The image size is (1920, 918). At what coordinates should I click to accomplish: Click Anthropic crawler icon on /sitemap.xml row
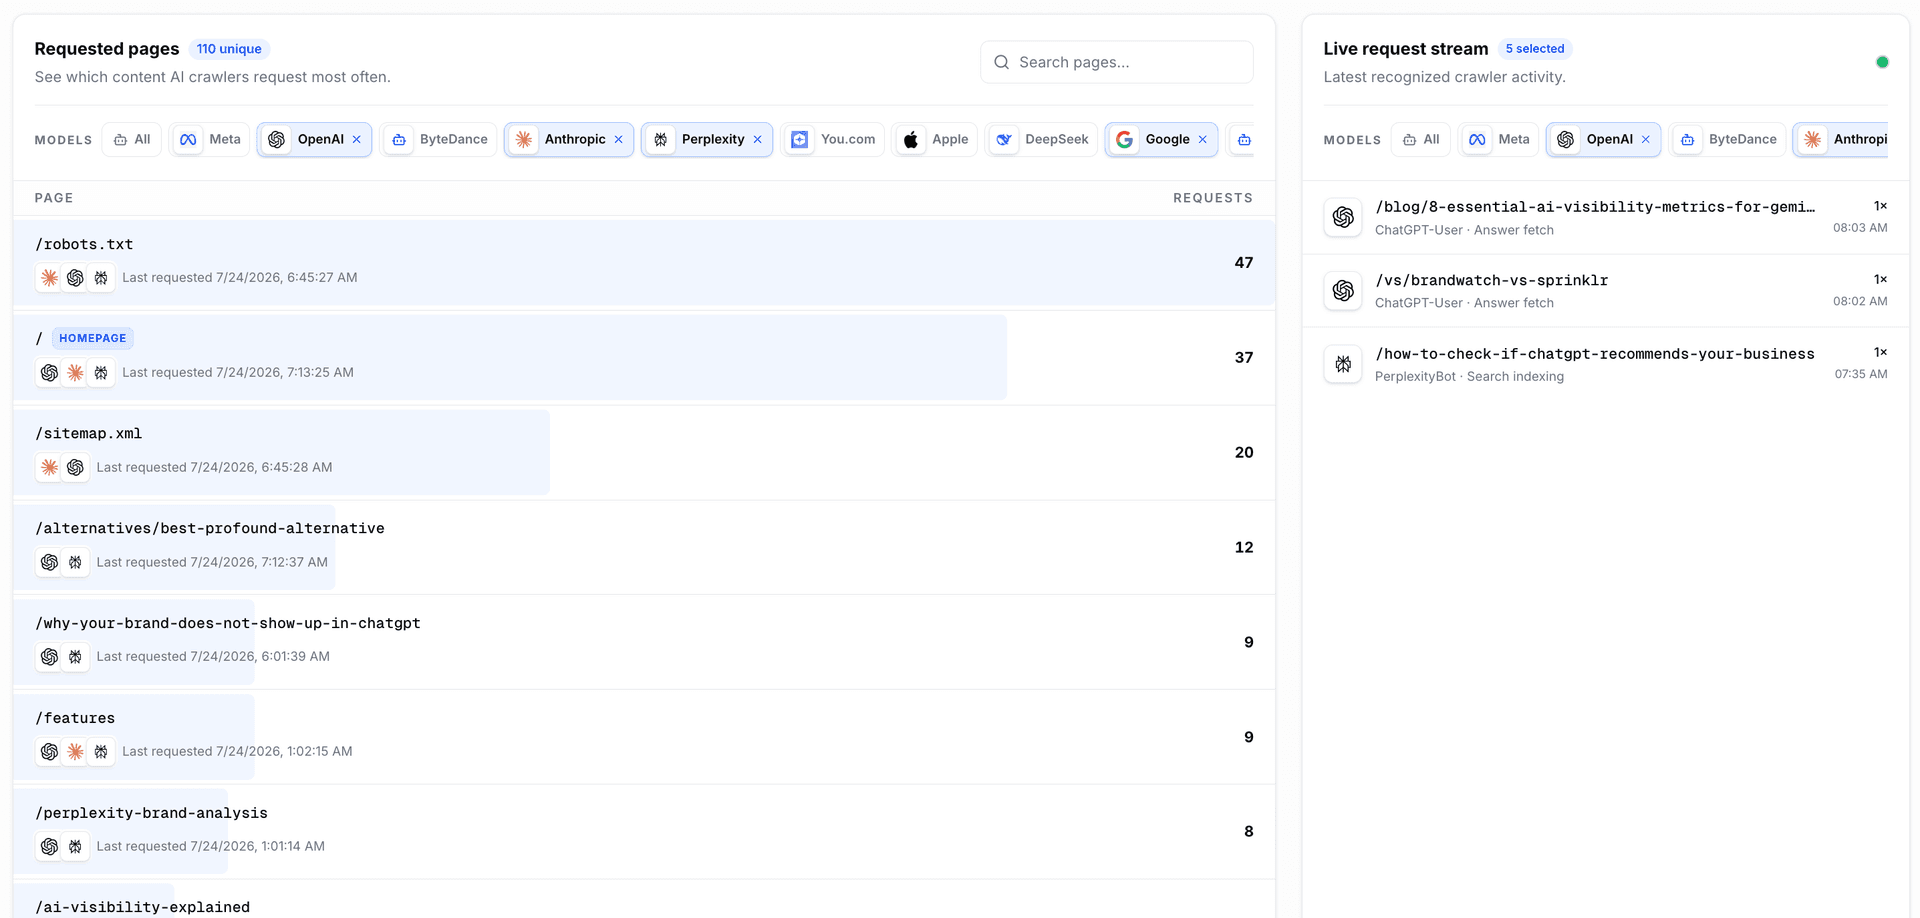point(49,467)
